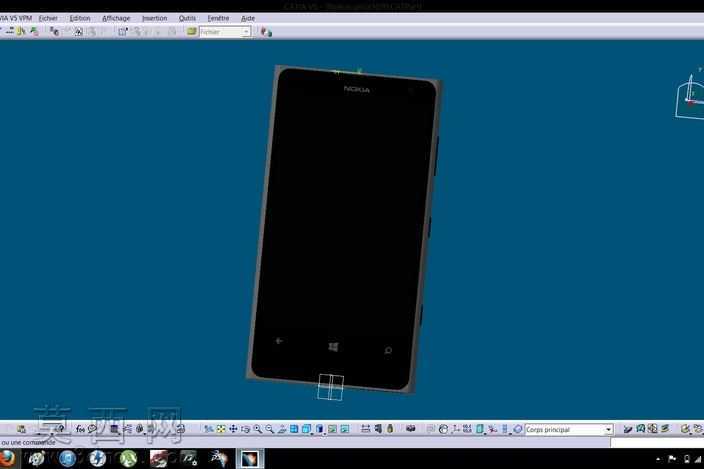704x469 pixels.
Task: Open the Affichage menu
Action: pyautogui.click(x=116, y=18)
